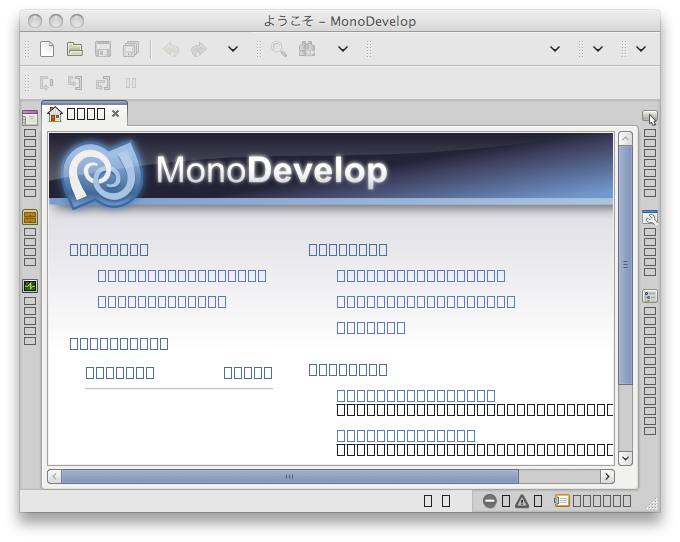Click the Save All stacked disks icon
Image resolution: width=680 pixels, height=542 pixels.
point(131,49)
